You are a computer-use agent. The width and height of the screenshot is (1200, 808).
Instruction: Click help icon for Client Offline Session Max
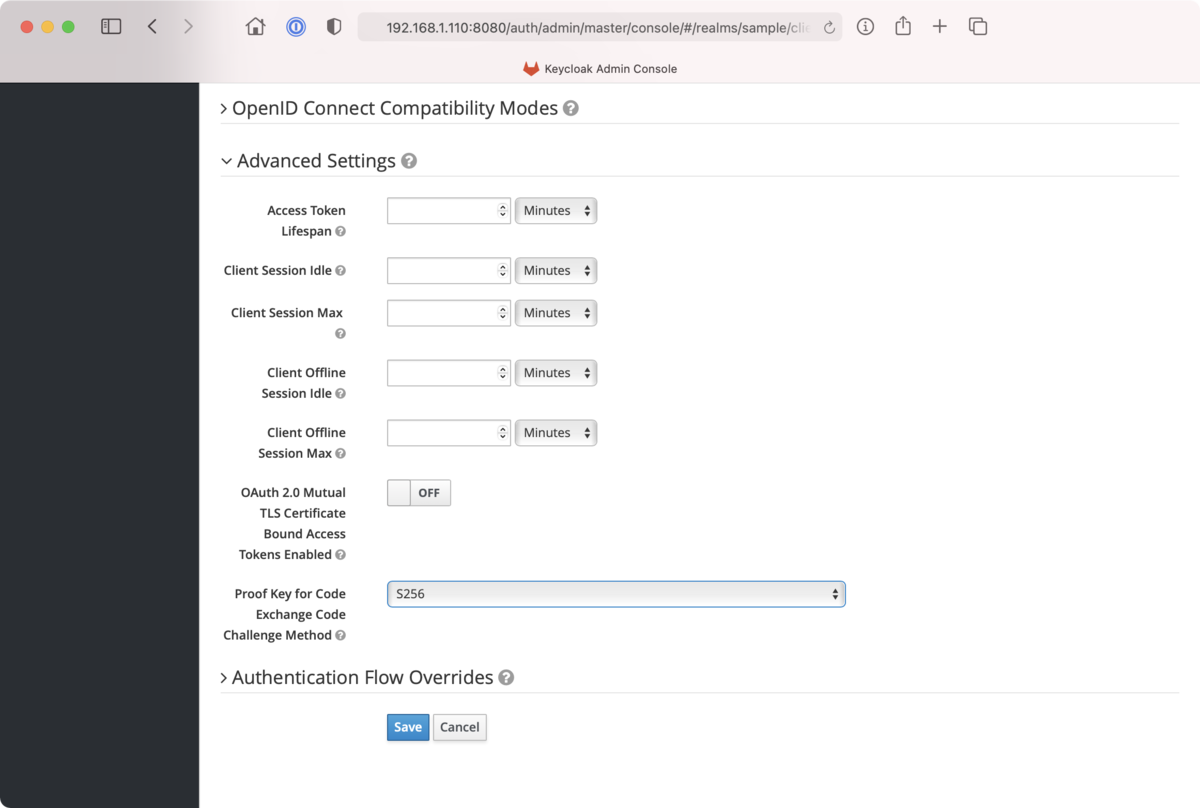coord(341,454)
